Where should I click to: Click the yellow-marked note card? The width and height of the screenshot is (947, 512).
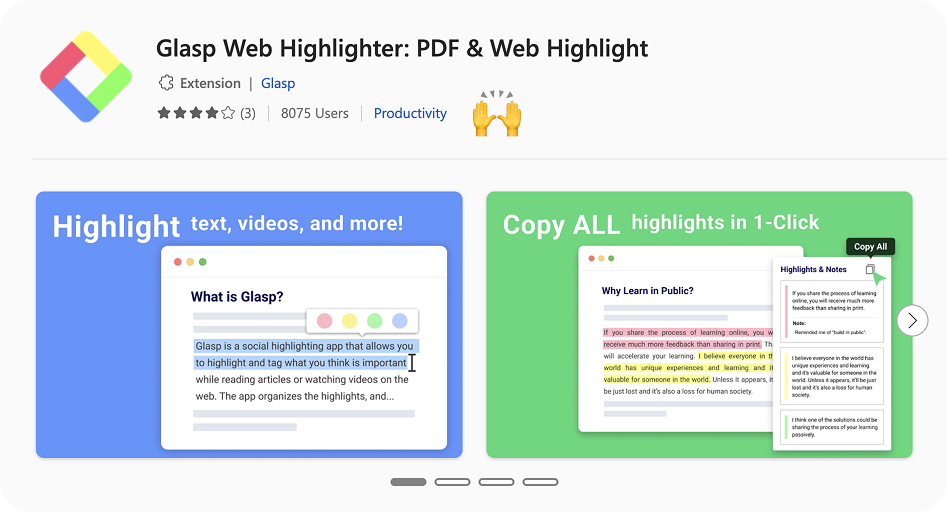point(832,376)
